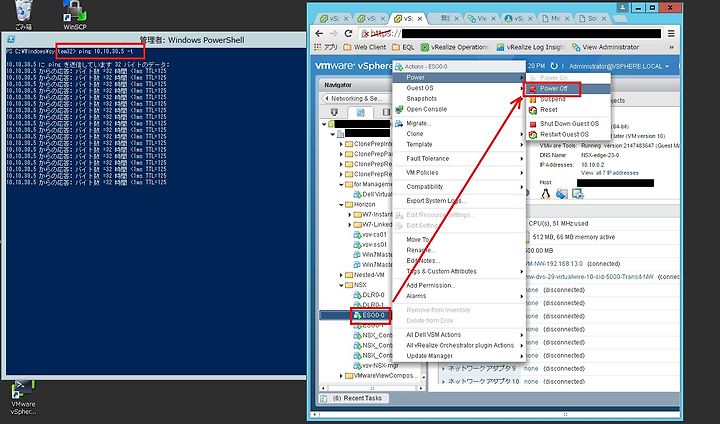Collapse the Horizon folder
The height and width of the screenshot is (424, 720).
pyautogui.click(x=341, y=204)
